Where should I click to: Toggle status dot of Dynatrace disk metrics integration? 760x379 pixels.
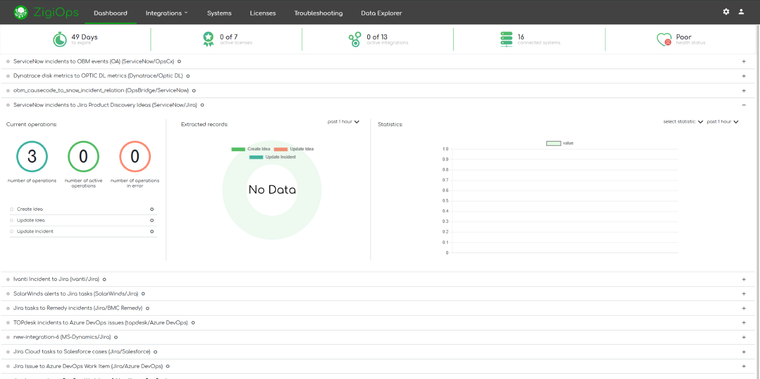(x=8, y=76)
